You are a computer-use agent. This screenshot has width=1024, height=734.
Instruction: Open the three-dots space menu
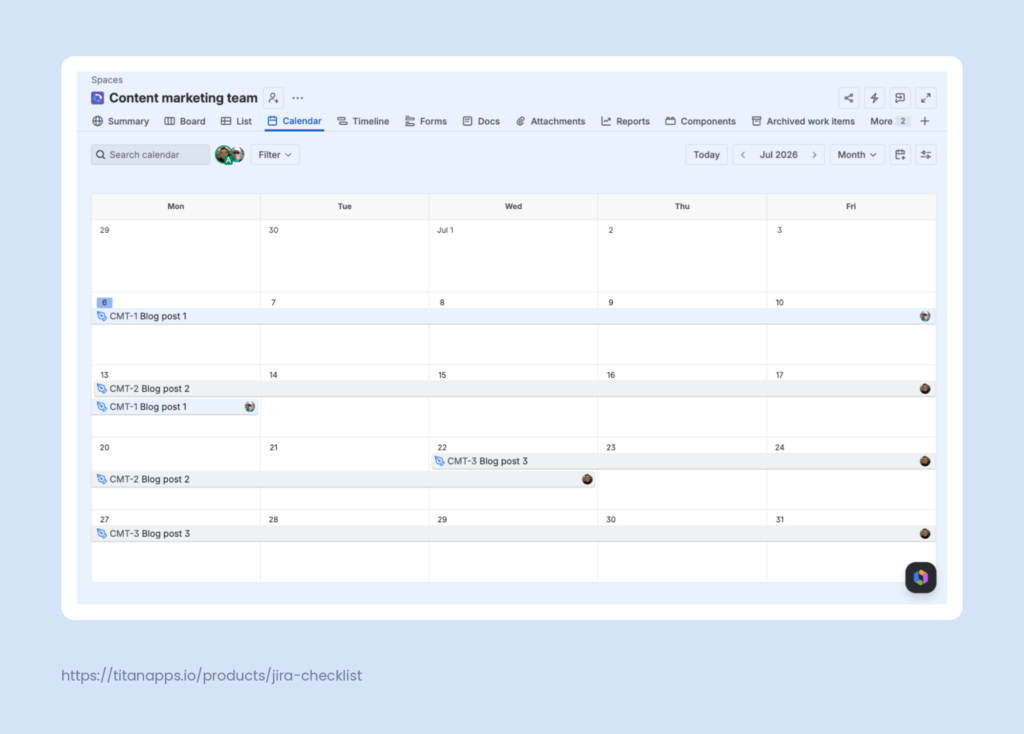pyautogui.click(x=298, y=98)
